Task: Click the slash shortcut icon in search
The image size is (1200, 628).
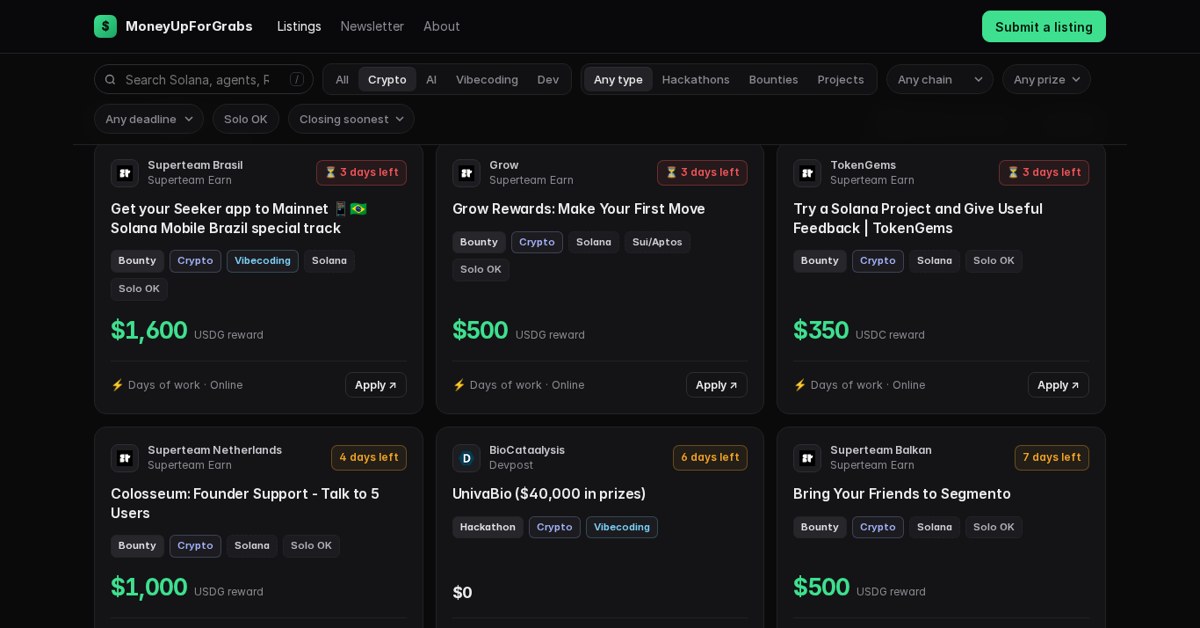Action: click(x=297, y=79)
